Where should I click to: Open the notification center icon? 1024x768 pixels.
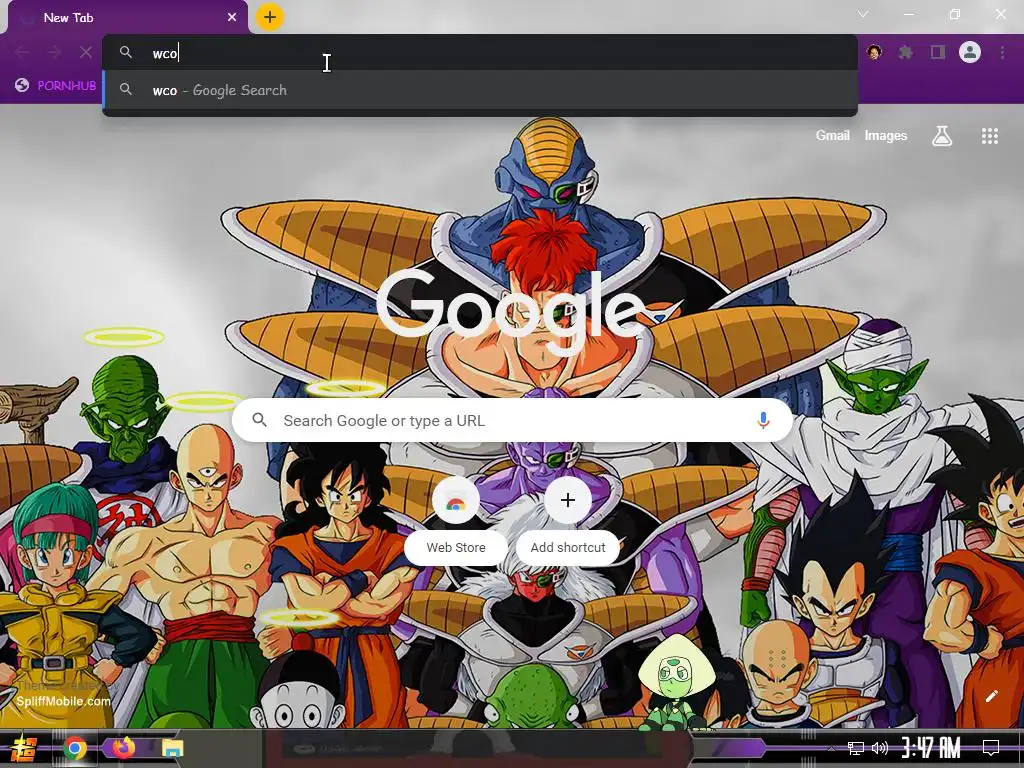click(x=991, y=748)
